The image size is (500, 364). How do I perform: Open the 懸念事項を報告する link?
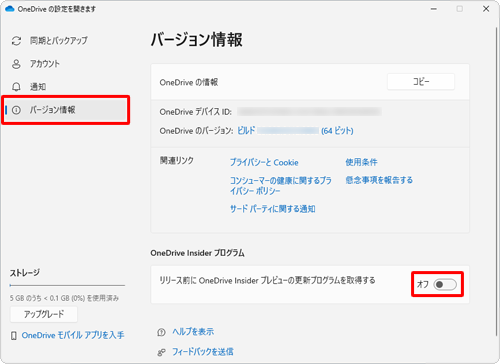point(379,180)
